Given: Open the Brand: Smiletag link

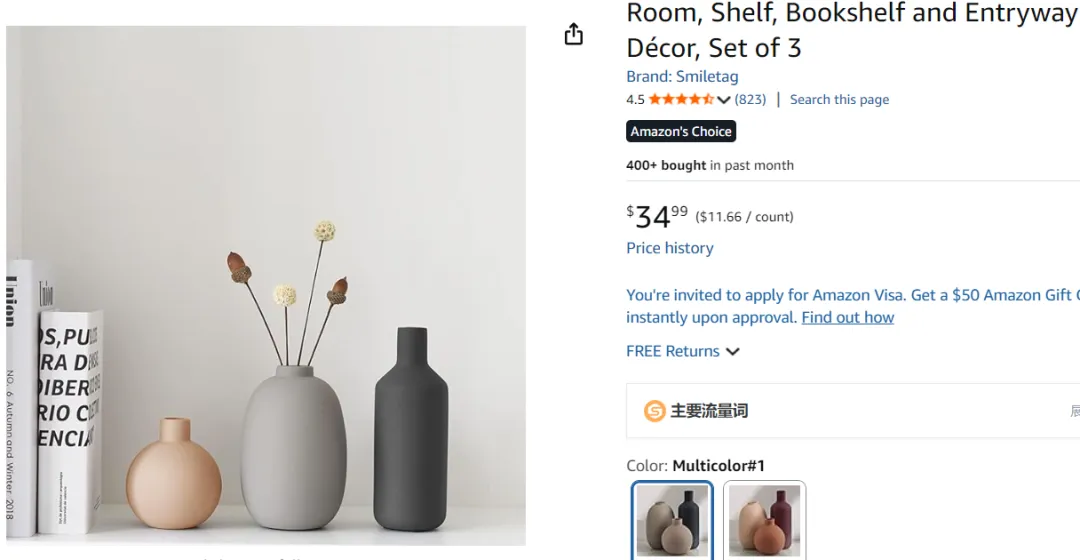Looking at the screenshot, I should [682, 76].
